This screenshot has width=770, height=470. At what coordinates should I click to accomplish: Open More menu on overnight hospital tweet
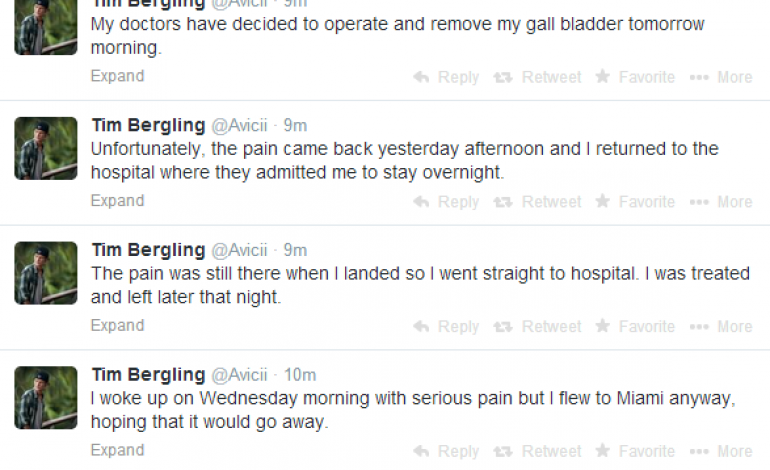click(721, 202)
